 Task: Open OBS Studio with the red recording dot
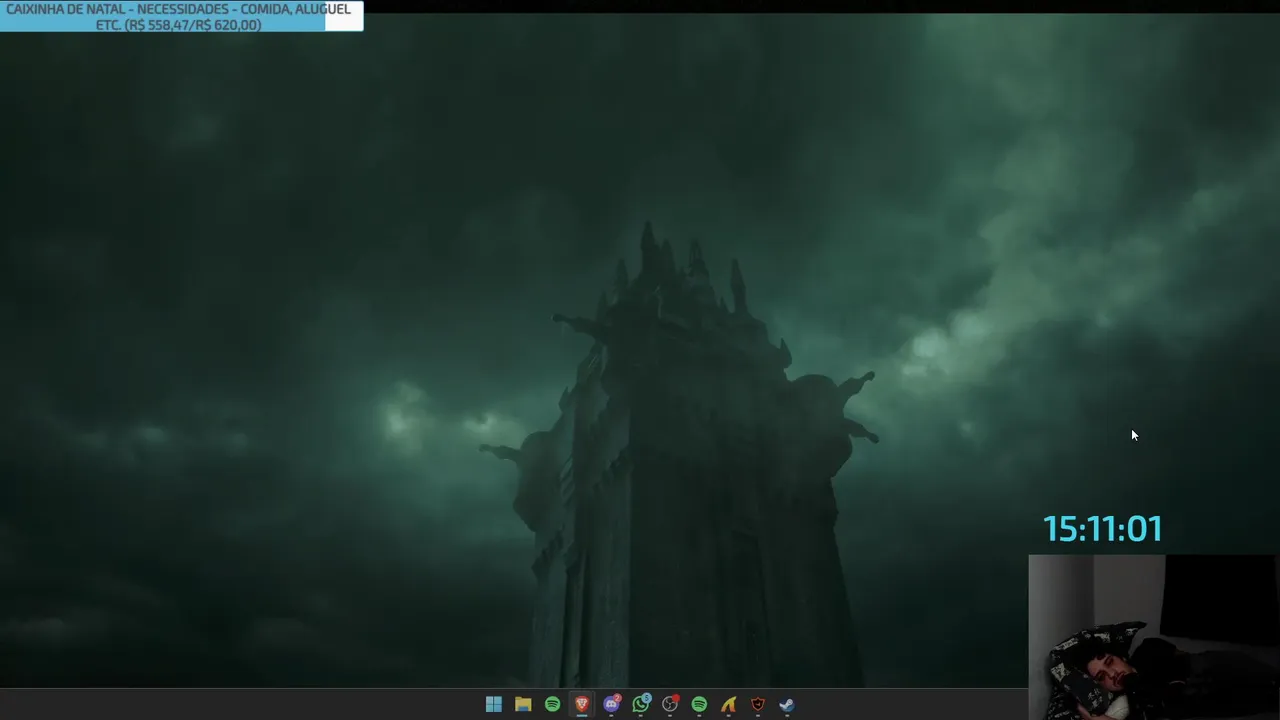coord(670,704)
